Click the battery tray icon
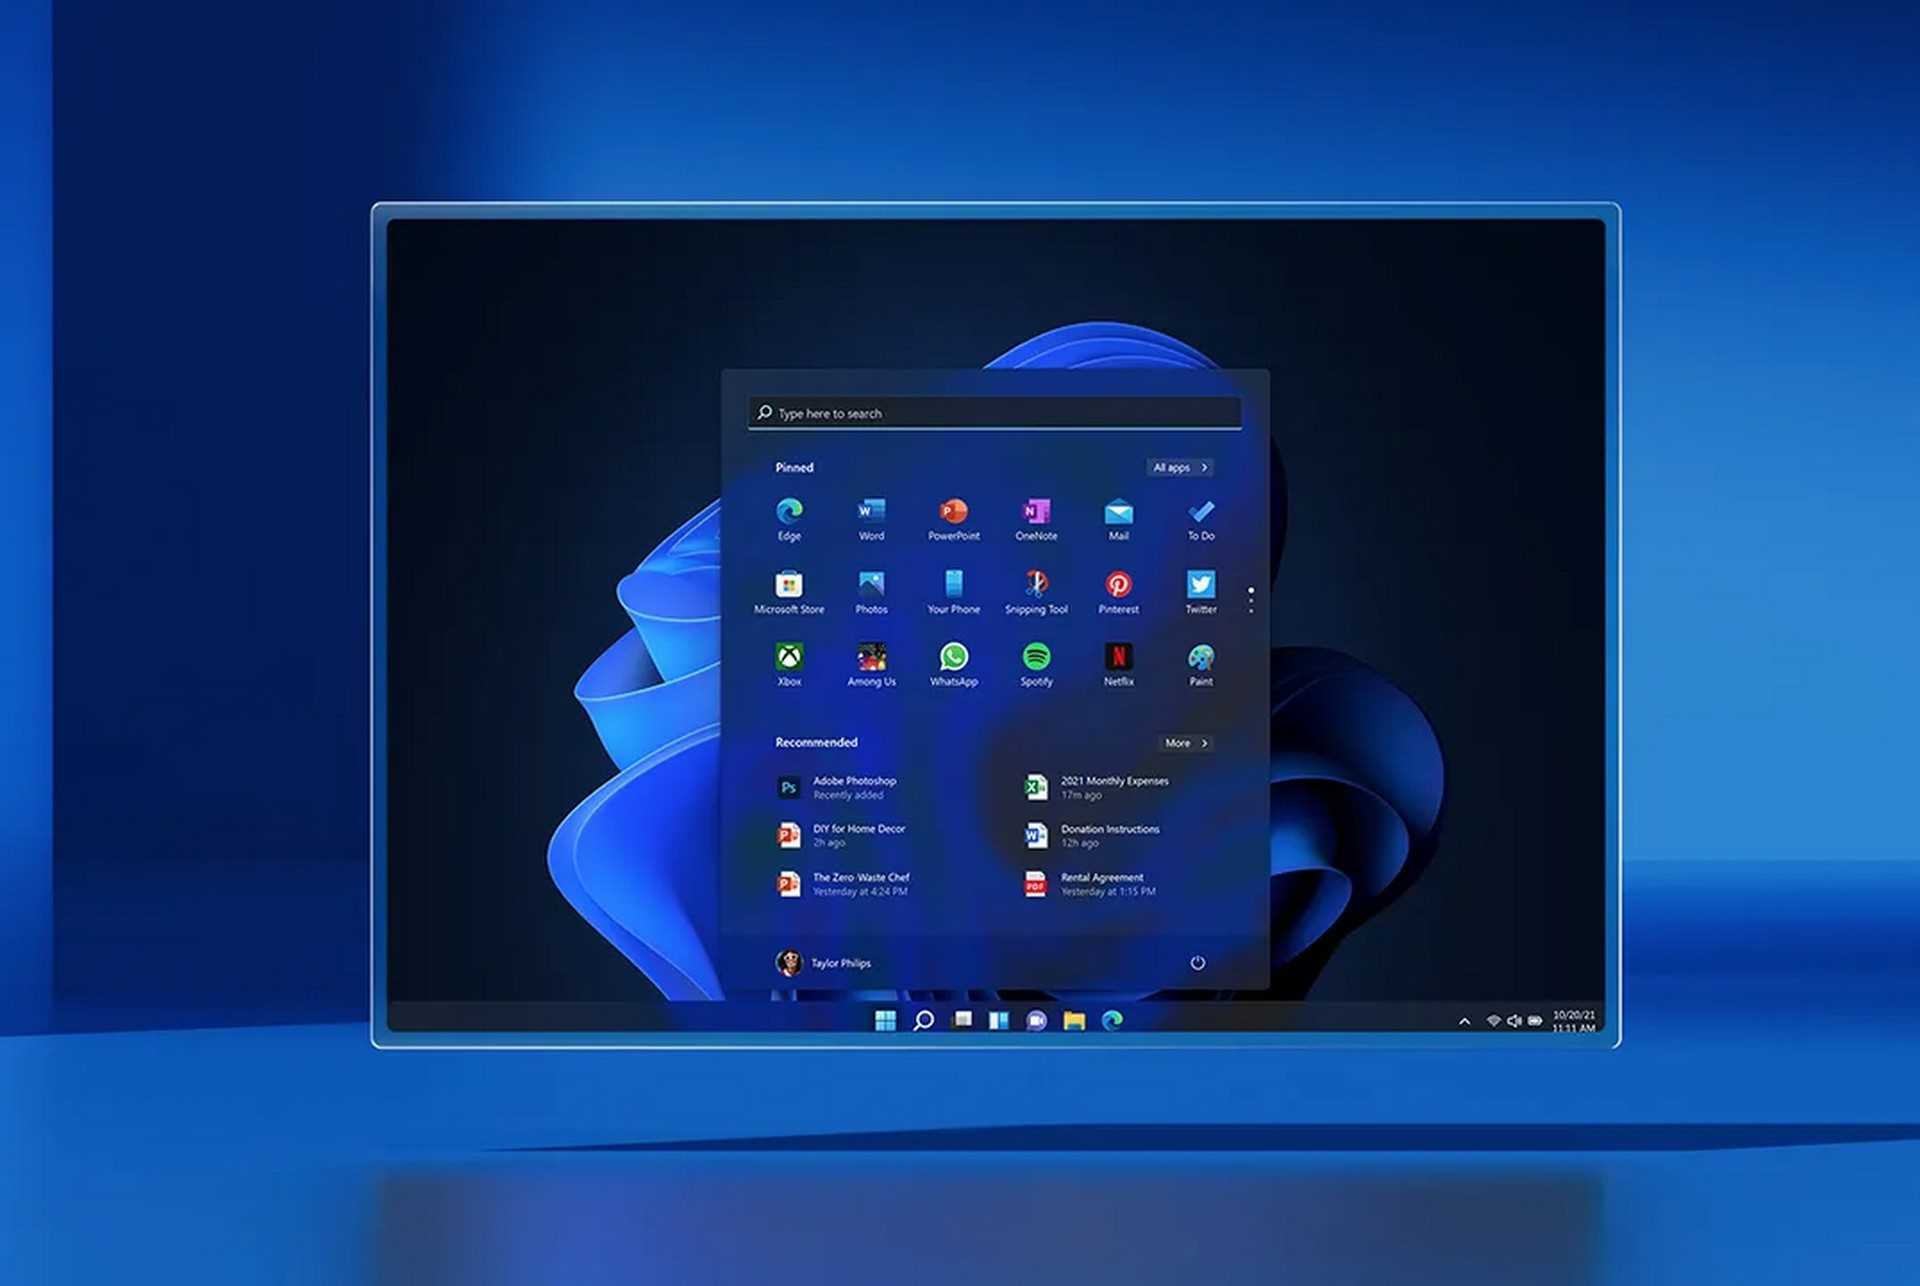 pos(1535,1021)
